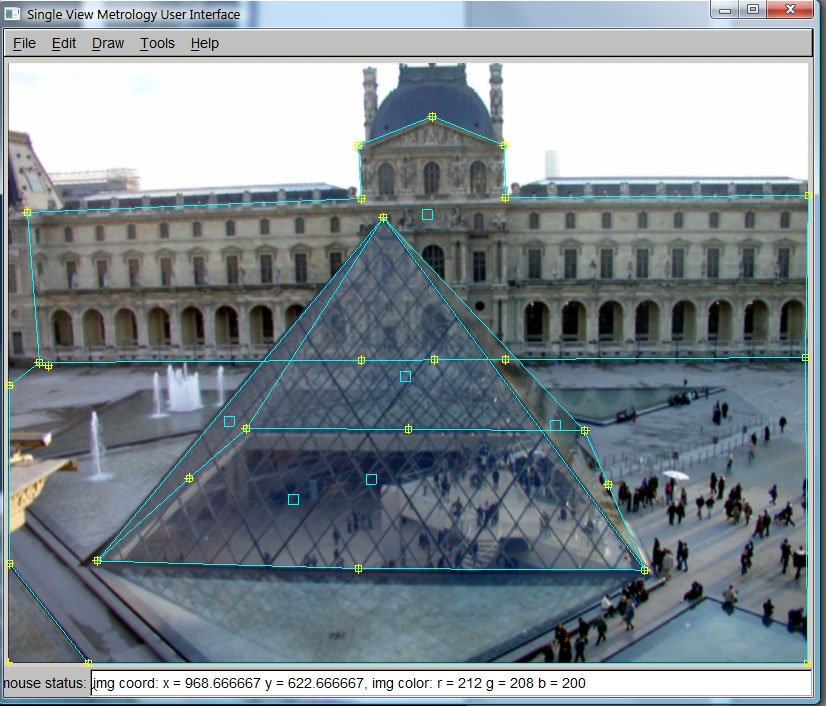The image size is (826, 706).
Task: Open the Help menu
Action: point(204,43)
